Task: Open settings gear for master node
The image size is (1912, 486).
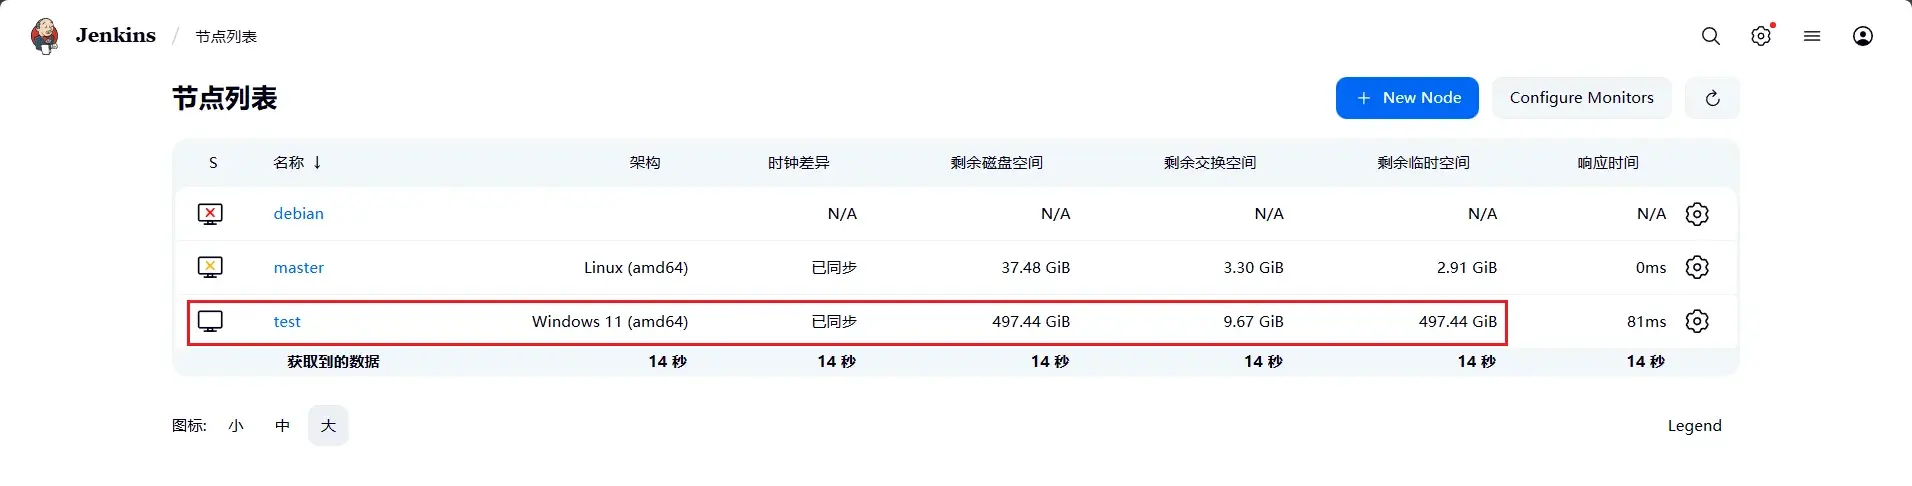Action: [1697, 267]
